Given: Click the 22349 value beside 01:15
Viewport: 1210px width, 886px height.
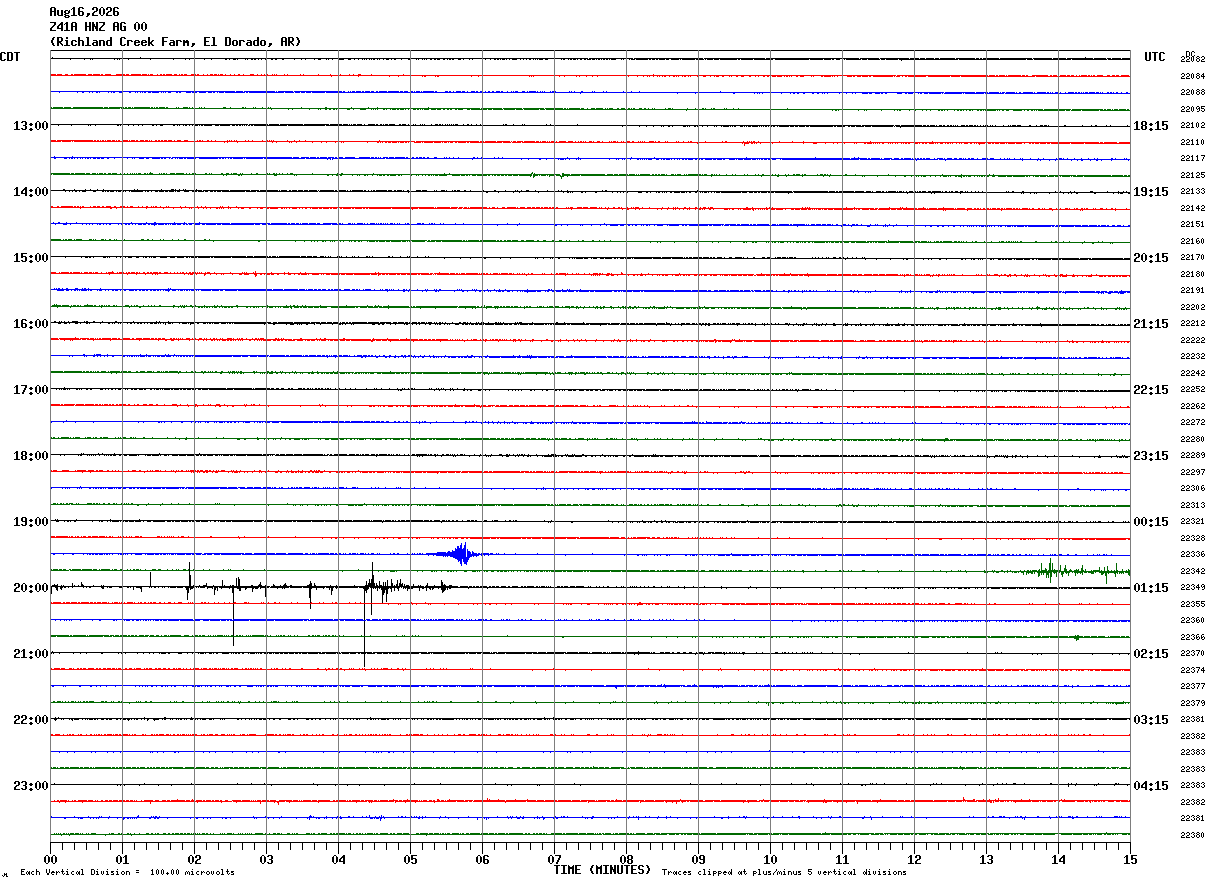Looking at the screenshot, I should pos(1193,588).
